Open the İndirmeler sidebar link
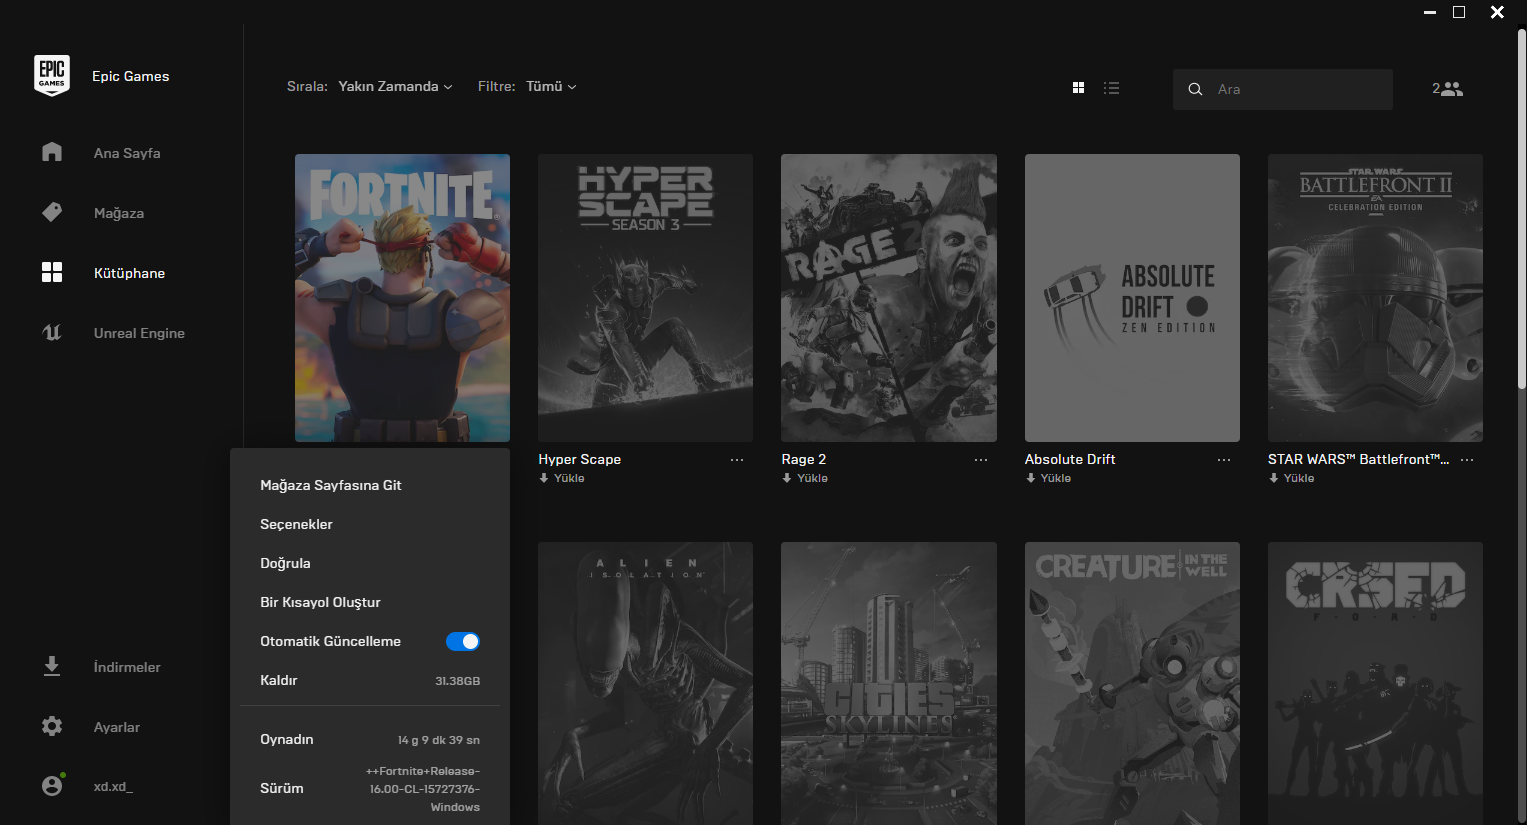This screenshot has height=825, width=1527. coord(127,667)
